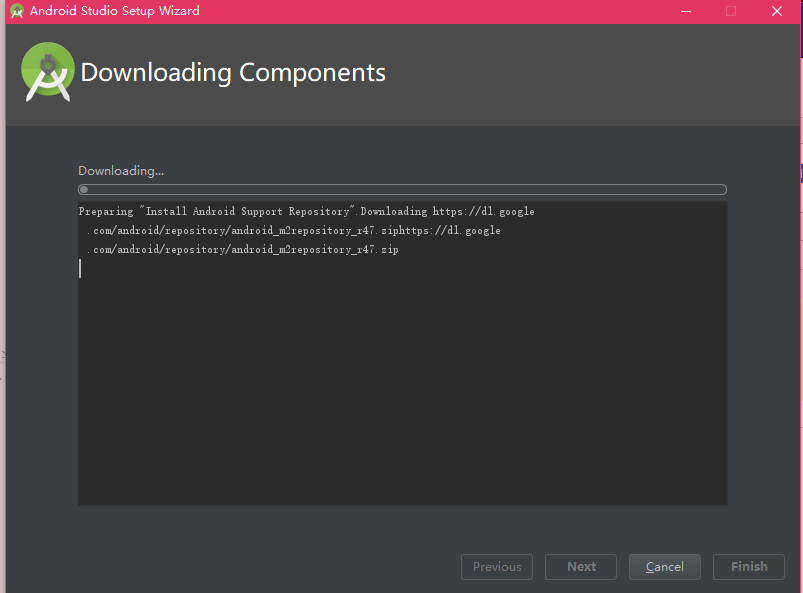The height and width of the screenshot is (593, 803).
Task: Click the Next button
Action: (x=581, y=567)
